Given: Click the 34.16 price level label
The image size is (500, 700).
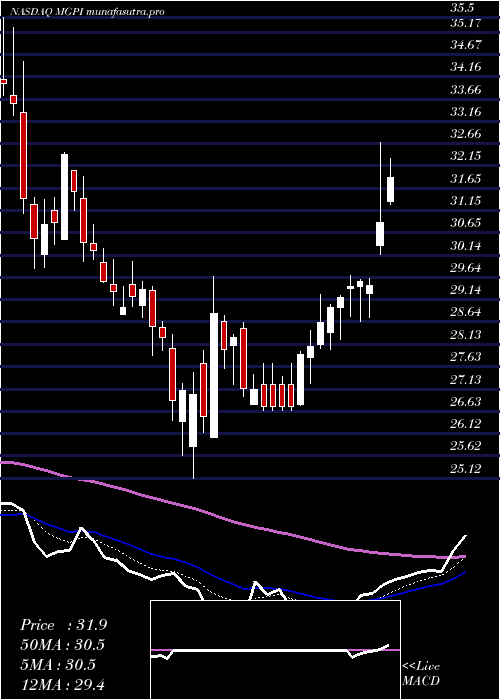Looking at the screenshot, I should (466, 67).
